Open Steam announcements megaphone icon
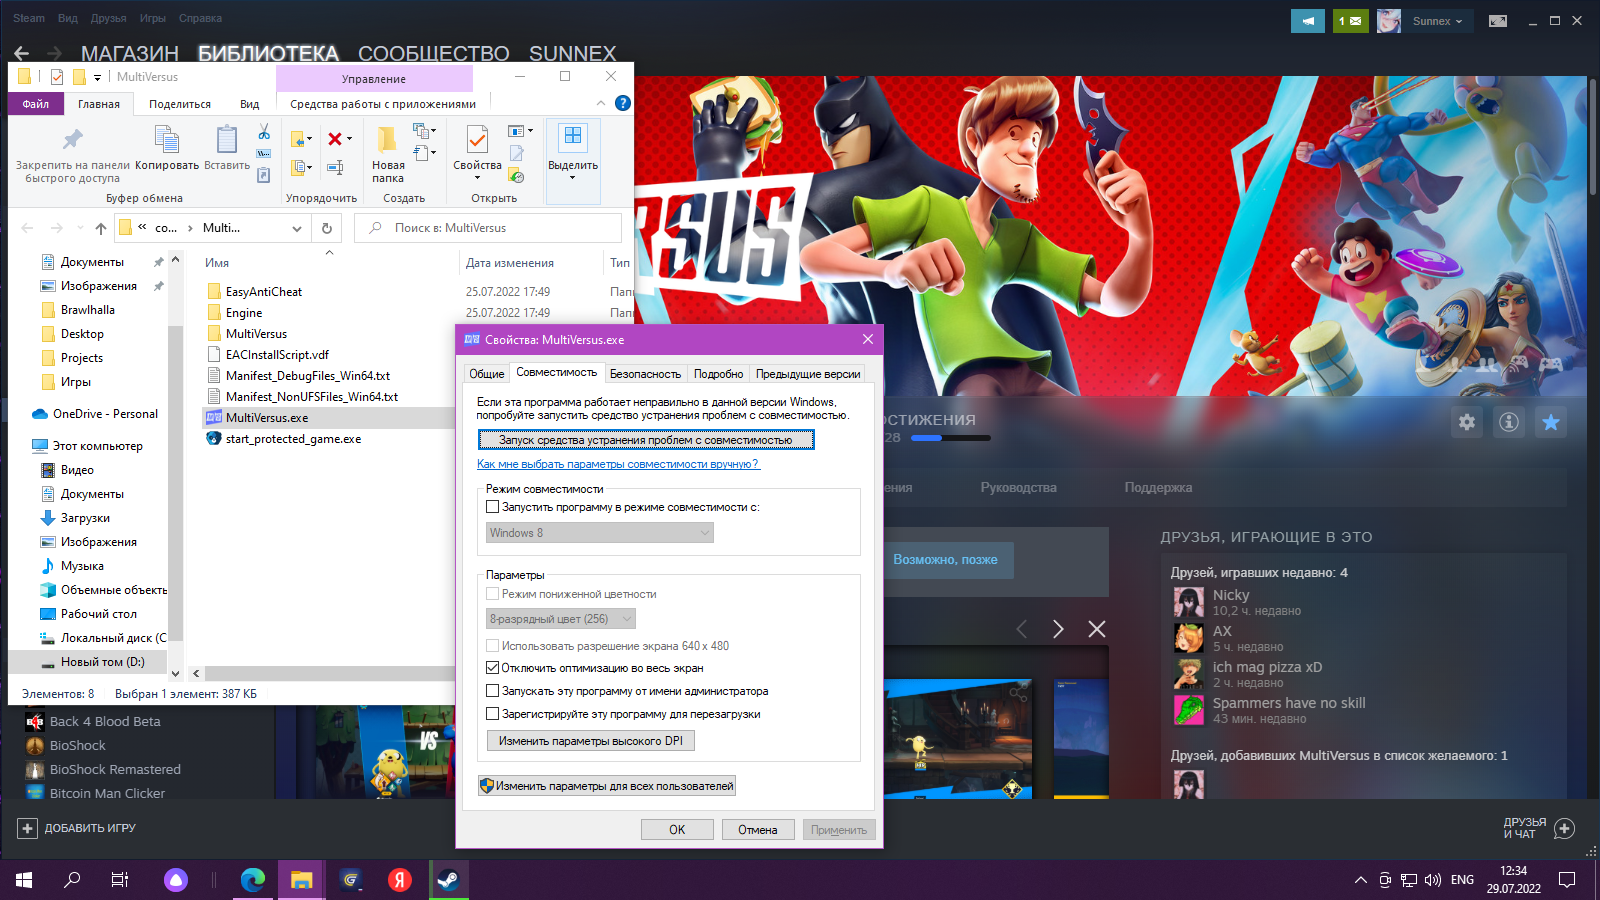 tap(1307, 21)
